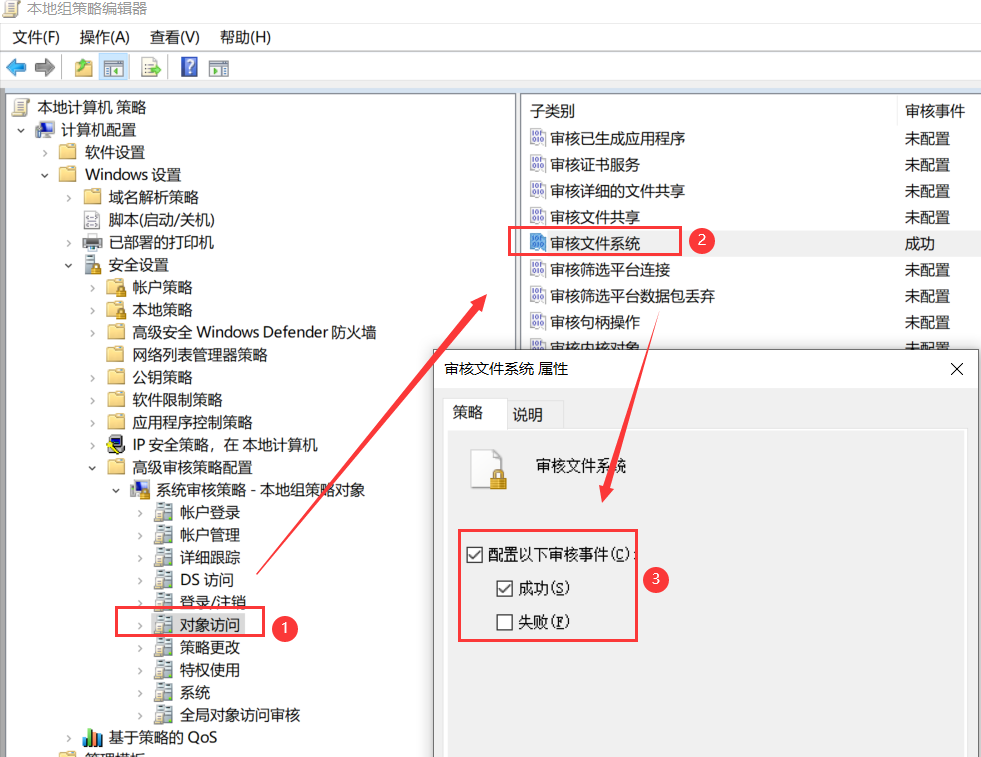Click the 本地计算机 策略 root icon
Screen dimensions: 981x757
click(x=21, y=108)
